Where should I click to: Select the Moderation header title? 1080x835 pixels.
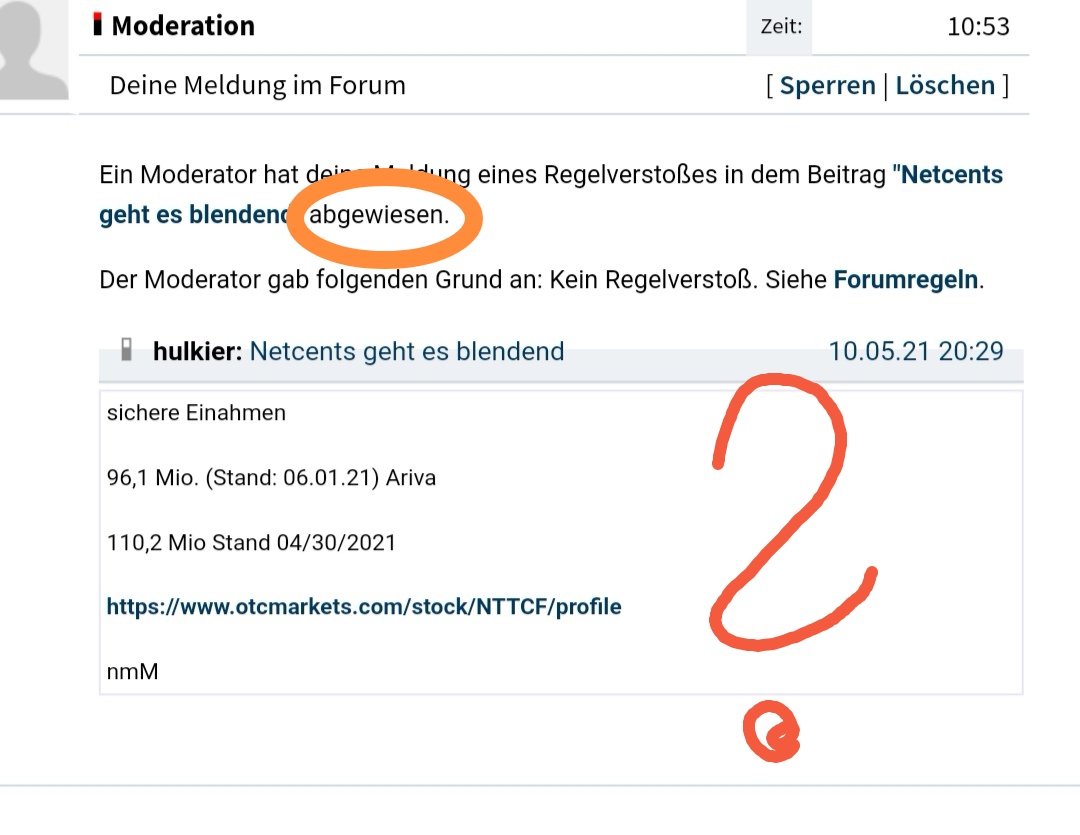pyautogui.click(x=184, y=25)
